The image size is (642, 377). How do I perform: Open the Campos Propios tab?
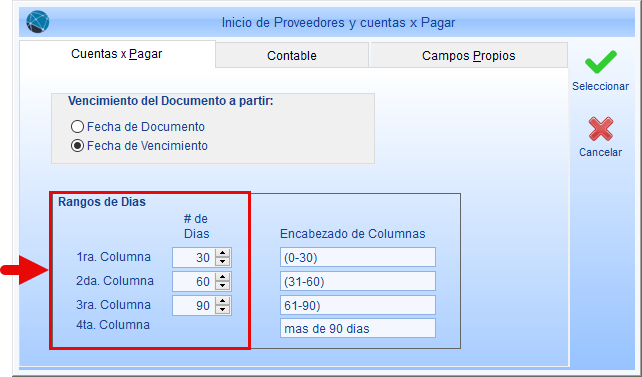coord(468,55)
